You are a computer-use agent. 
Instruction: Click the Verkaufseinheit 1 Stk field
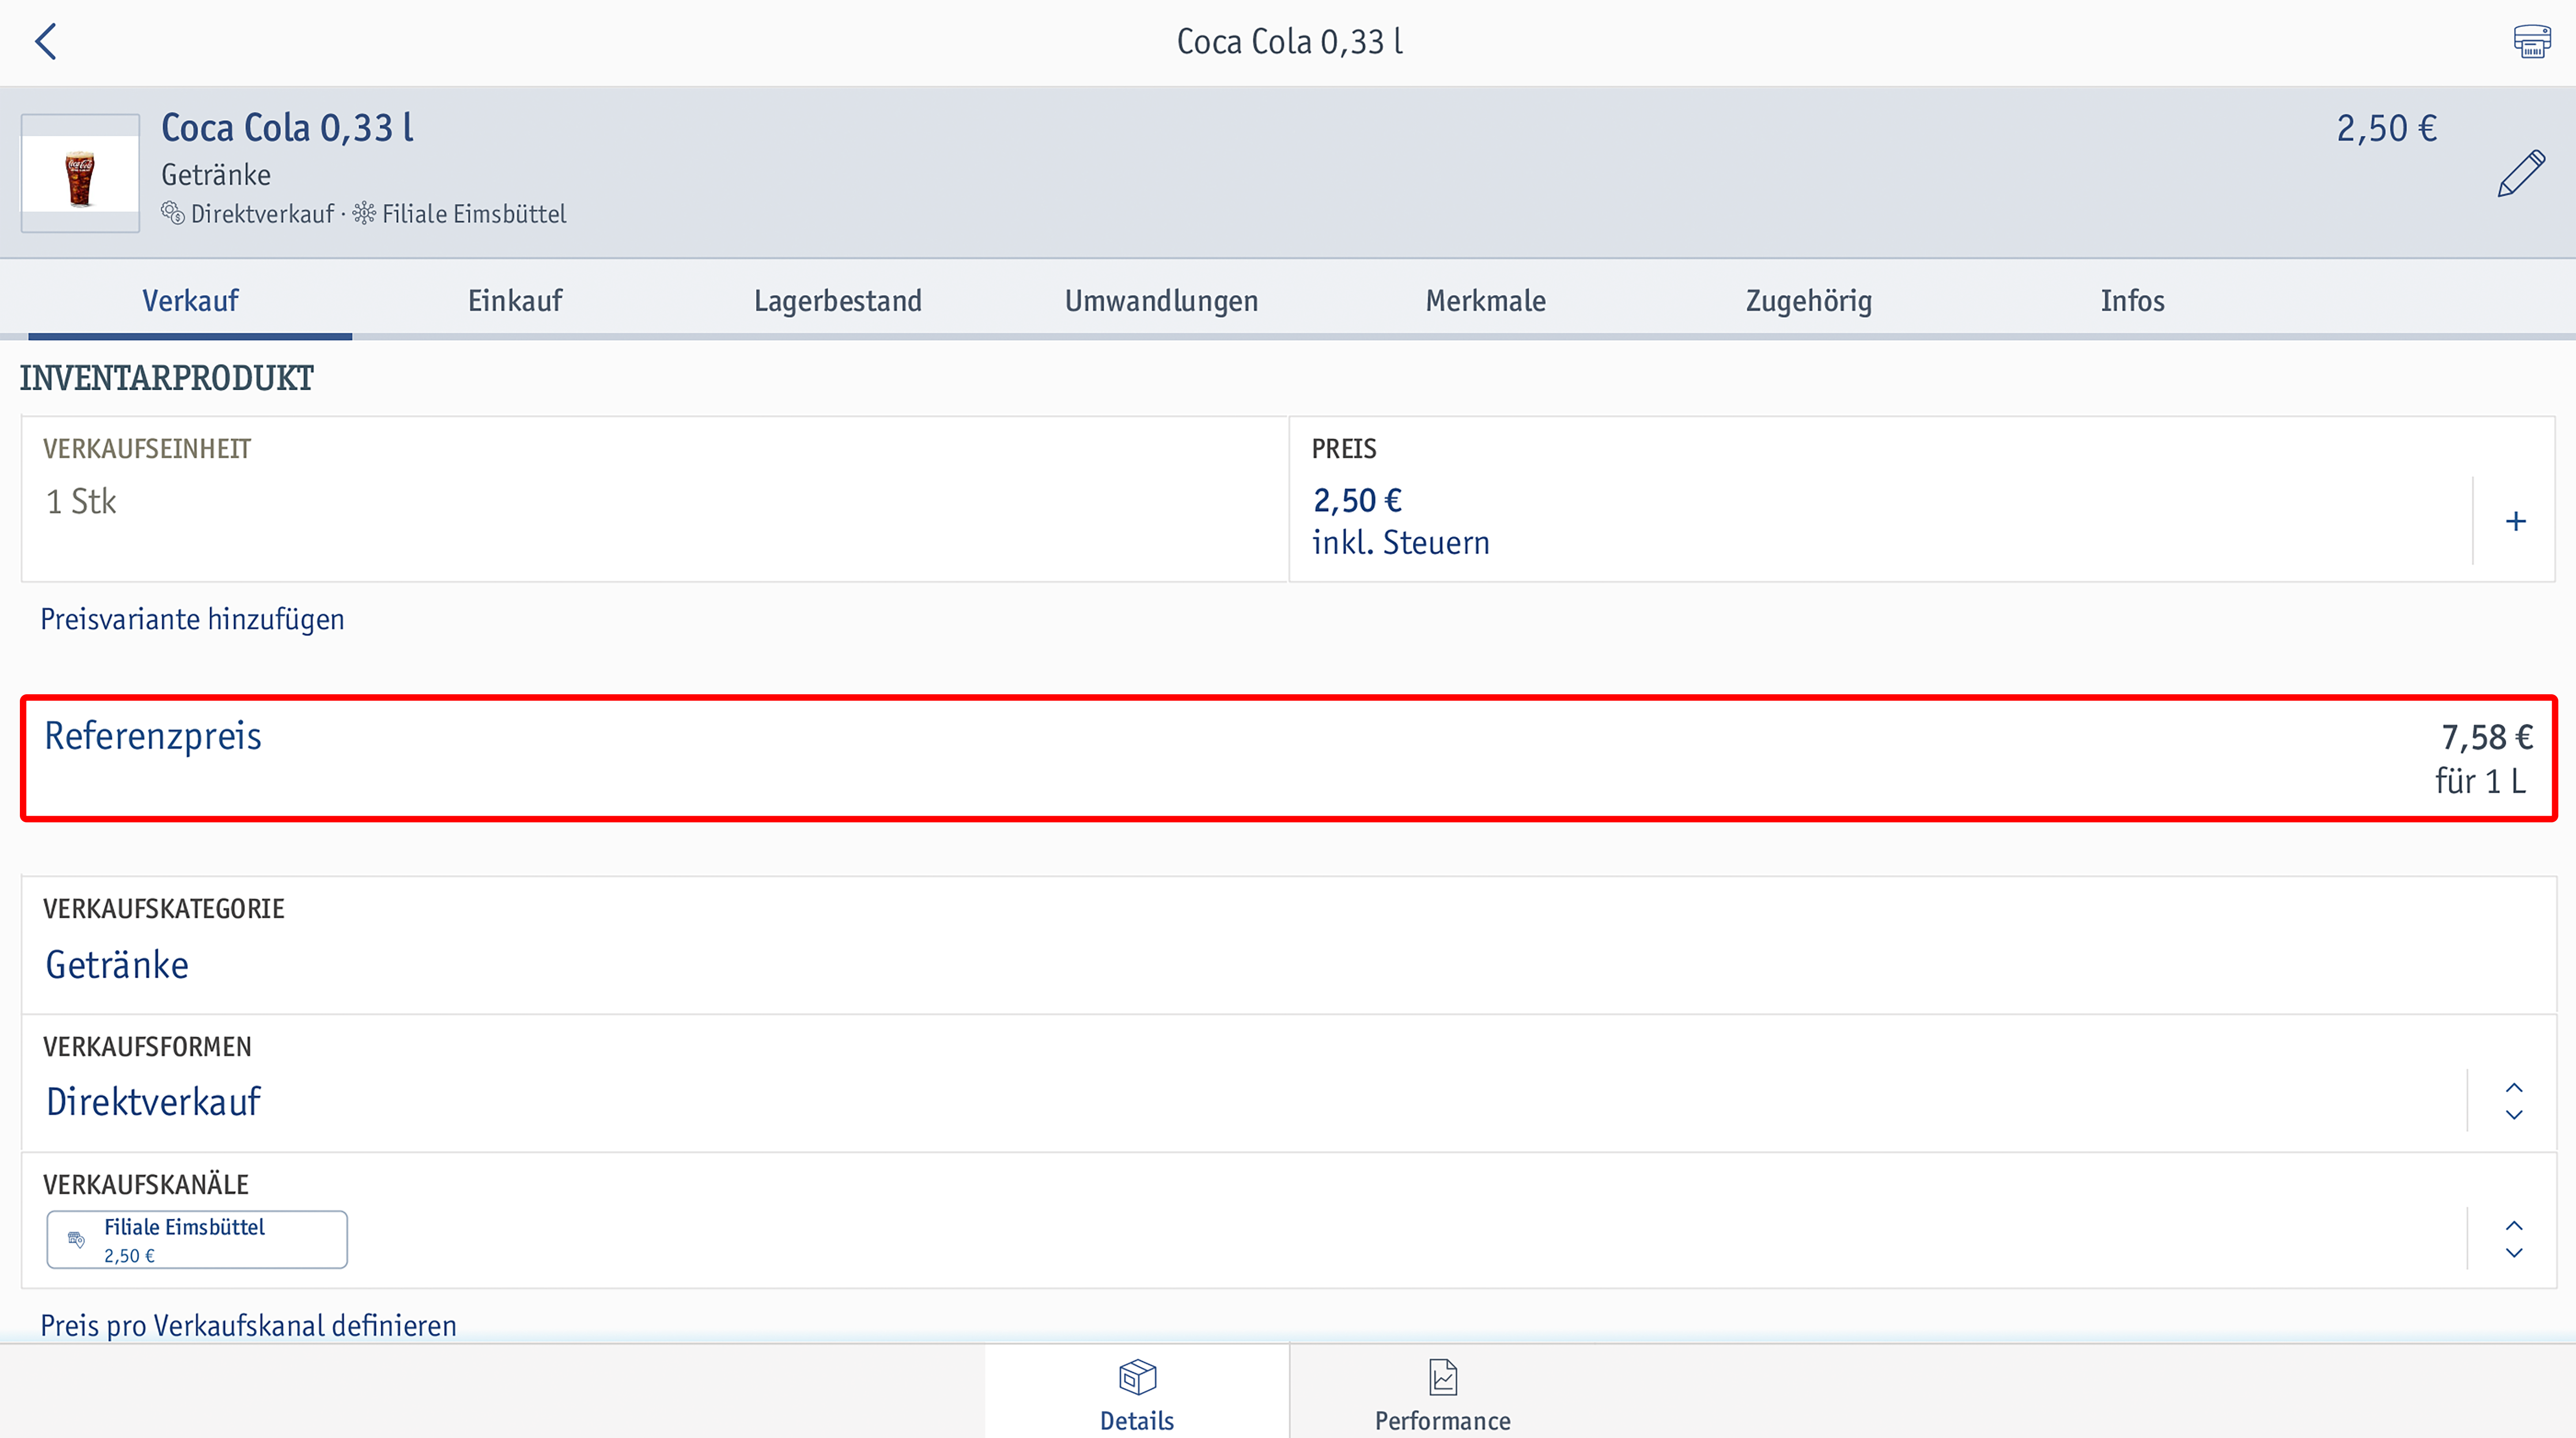[655, 499]
